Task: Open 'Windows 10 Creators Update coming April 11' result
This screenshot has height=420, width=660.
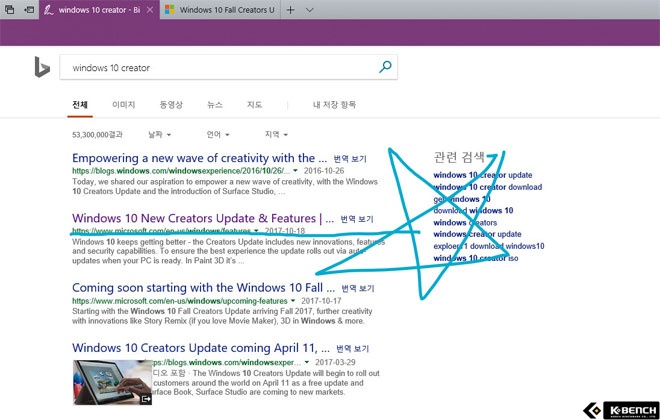Action: tap(201, 348)
